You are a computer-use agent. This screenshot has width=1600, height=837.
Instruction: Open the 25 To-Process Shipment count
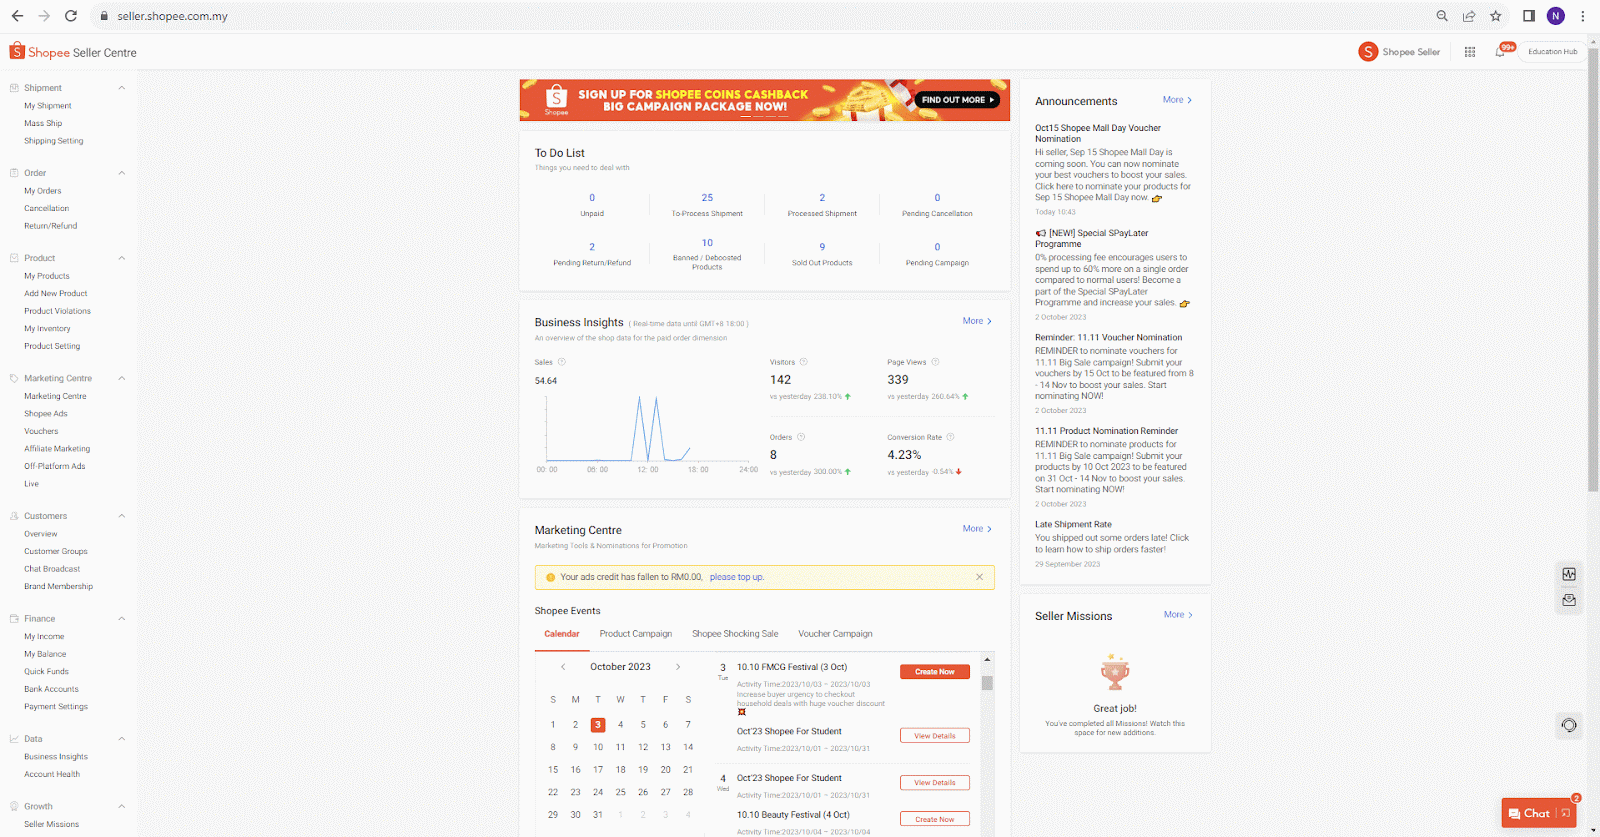[x=707, y=198]
